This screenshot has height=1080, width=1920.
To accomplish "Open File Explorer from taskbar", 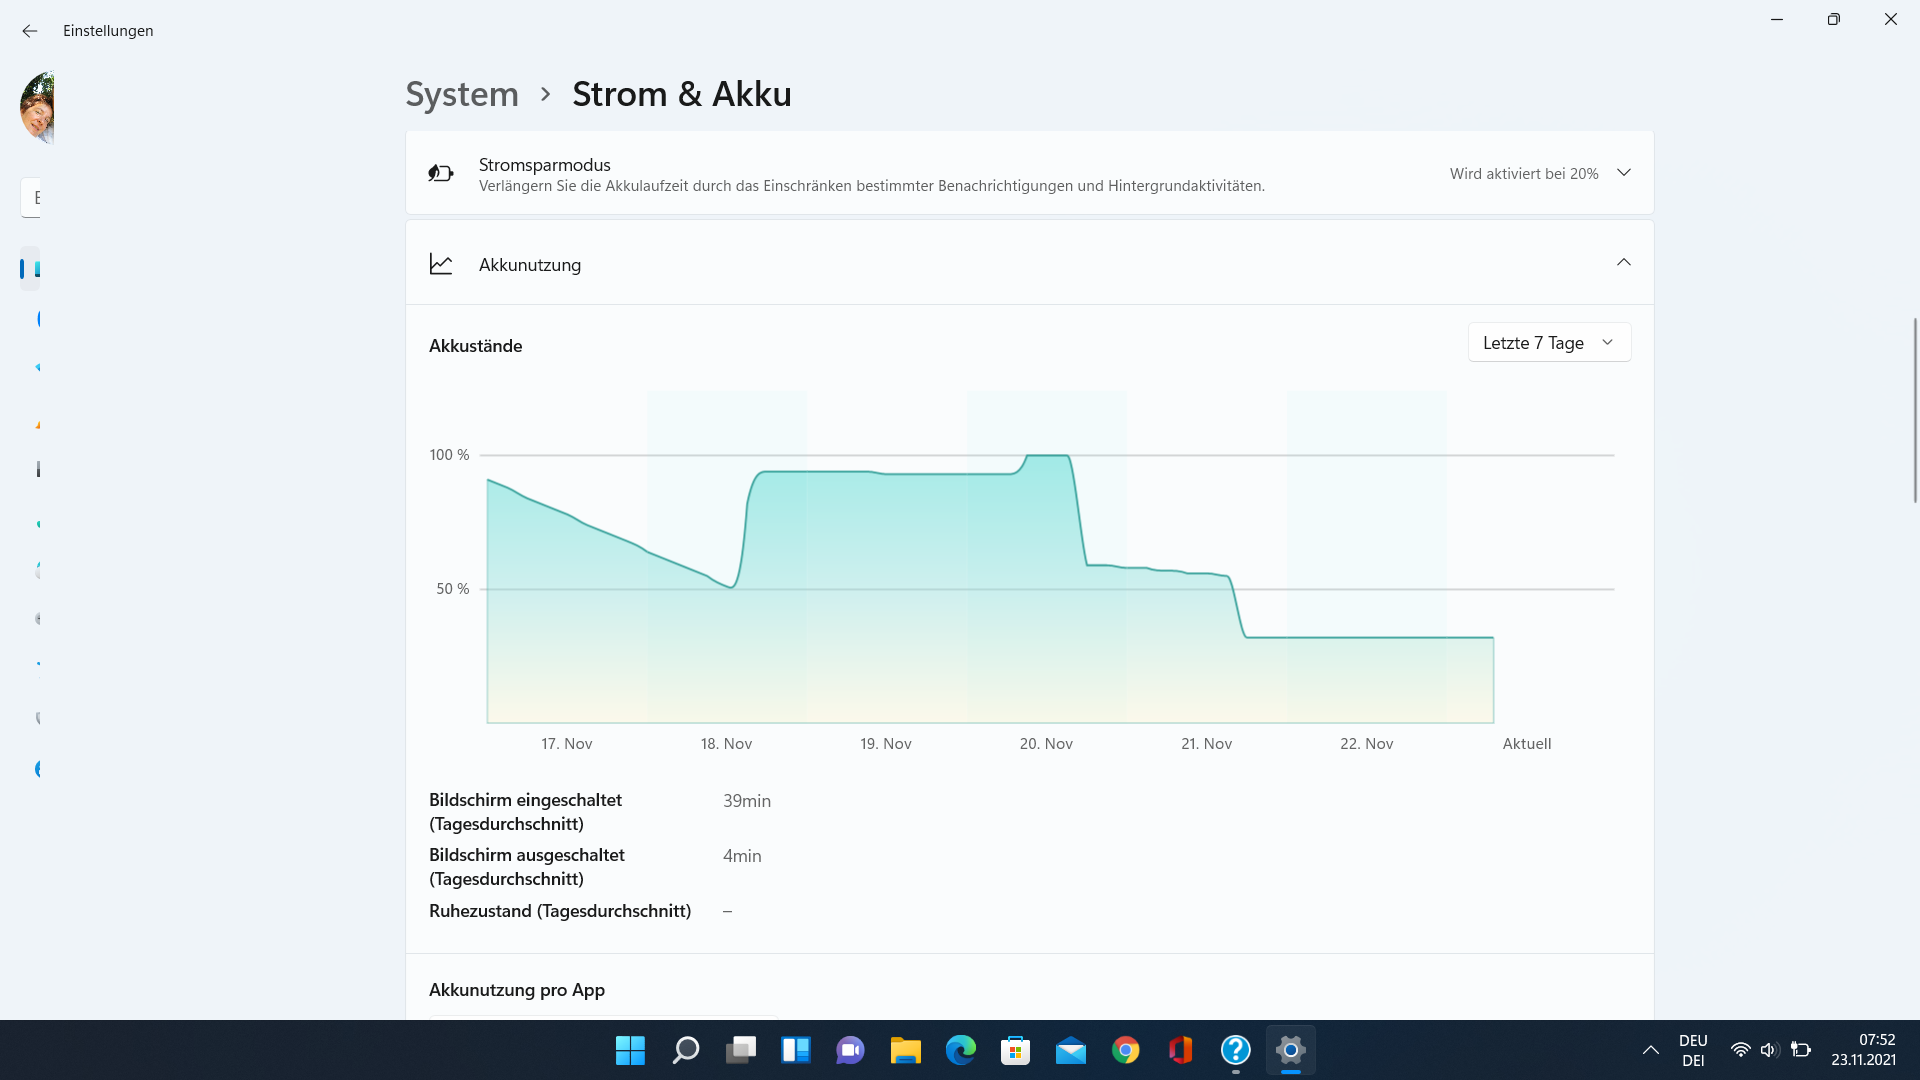I will point(905,1050).
